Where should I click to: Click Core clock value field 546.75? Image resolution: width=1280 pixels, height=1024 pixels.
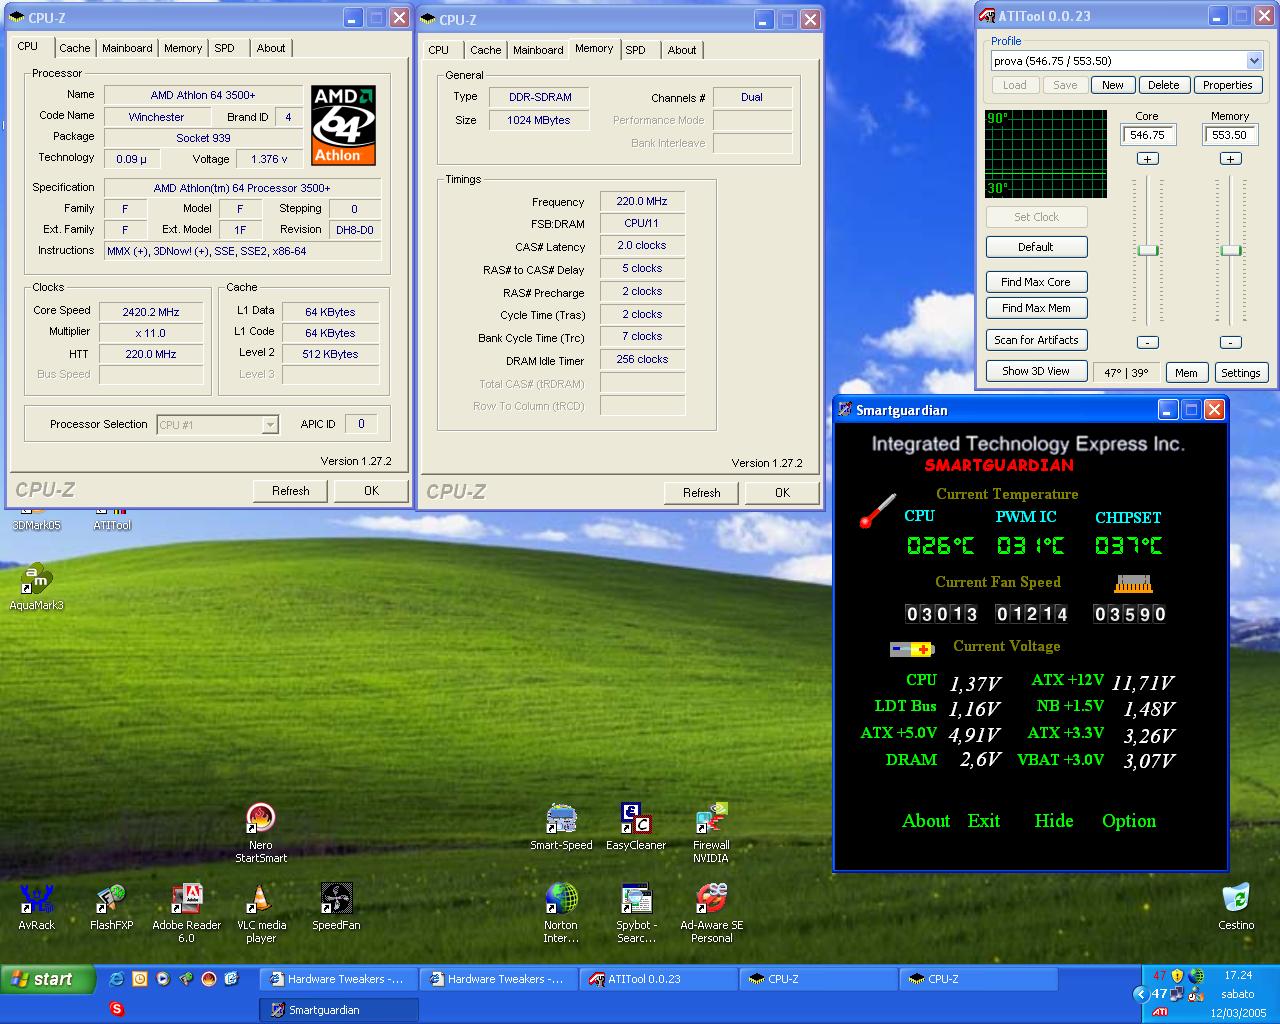tap(1148, 135)
